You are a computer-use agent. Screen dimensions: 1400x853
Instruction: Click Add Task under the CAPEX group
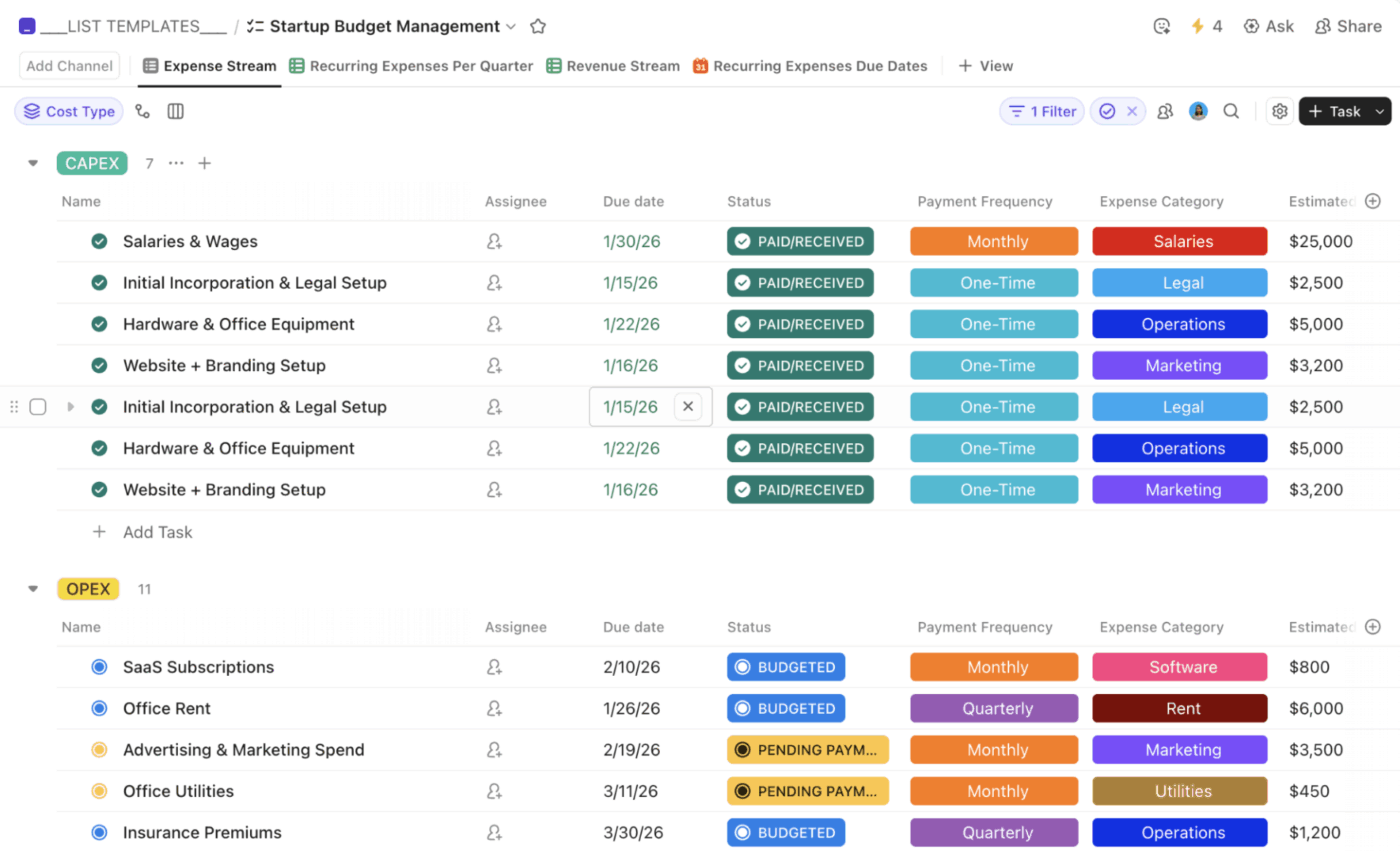coord(143,531)
